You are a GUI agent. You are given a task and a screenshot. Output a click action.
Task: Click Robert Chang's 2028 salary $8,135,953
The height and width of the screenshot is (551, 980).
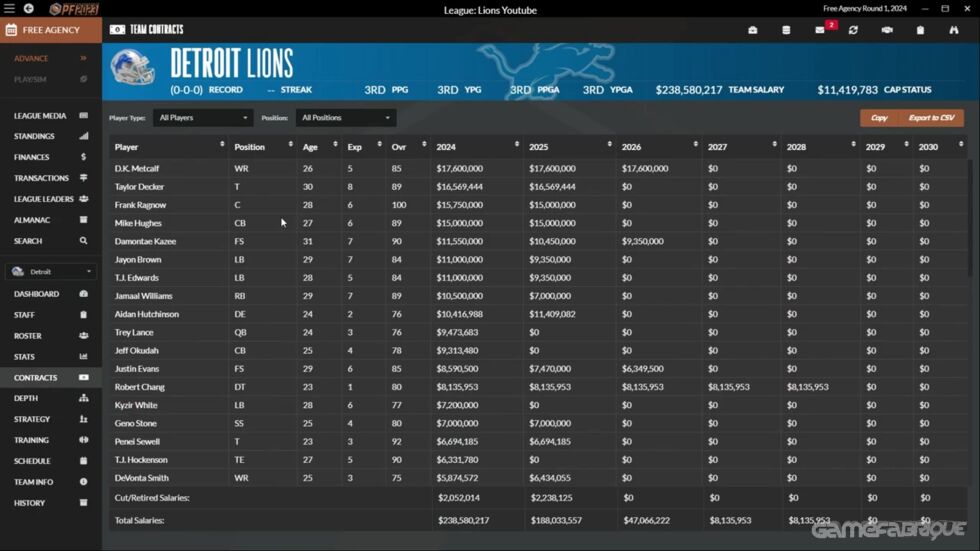click(808, 387)
